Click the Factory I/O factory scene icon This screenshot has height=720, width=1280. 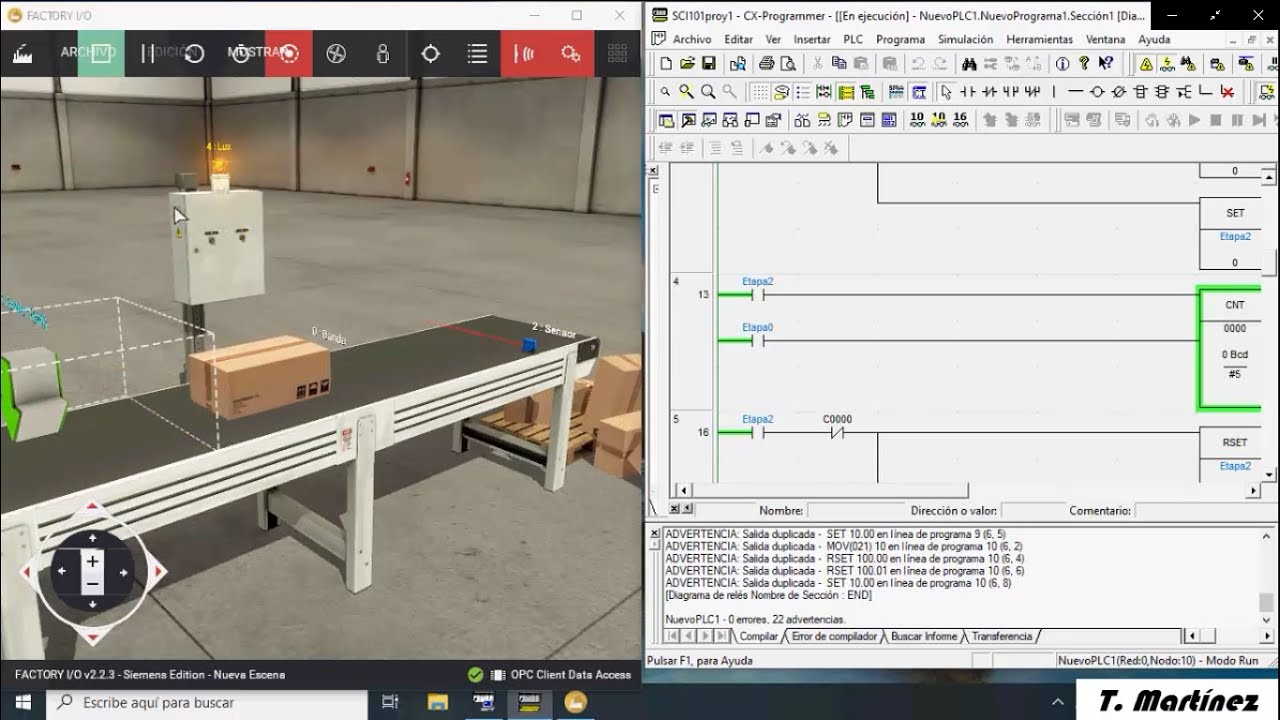pyautogui.click(x=23, y=54)
